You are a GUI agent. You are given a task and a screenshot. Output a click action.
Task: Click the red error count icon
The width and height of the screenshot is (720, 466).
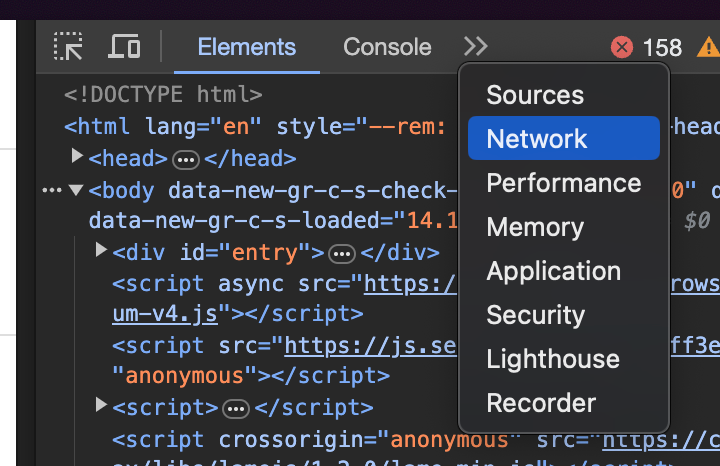(x=622, y=47)
